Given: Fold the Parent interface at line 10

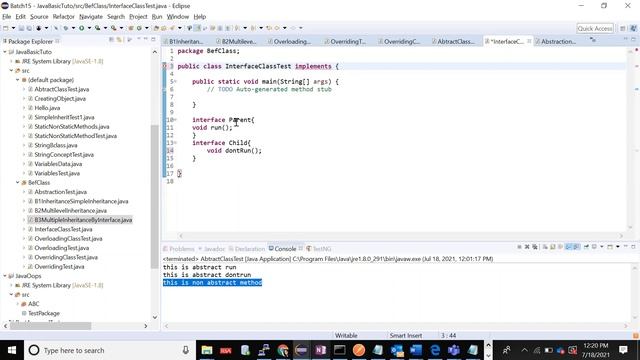Looking at the screenshot, I should 175,120.
